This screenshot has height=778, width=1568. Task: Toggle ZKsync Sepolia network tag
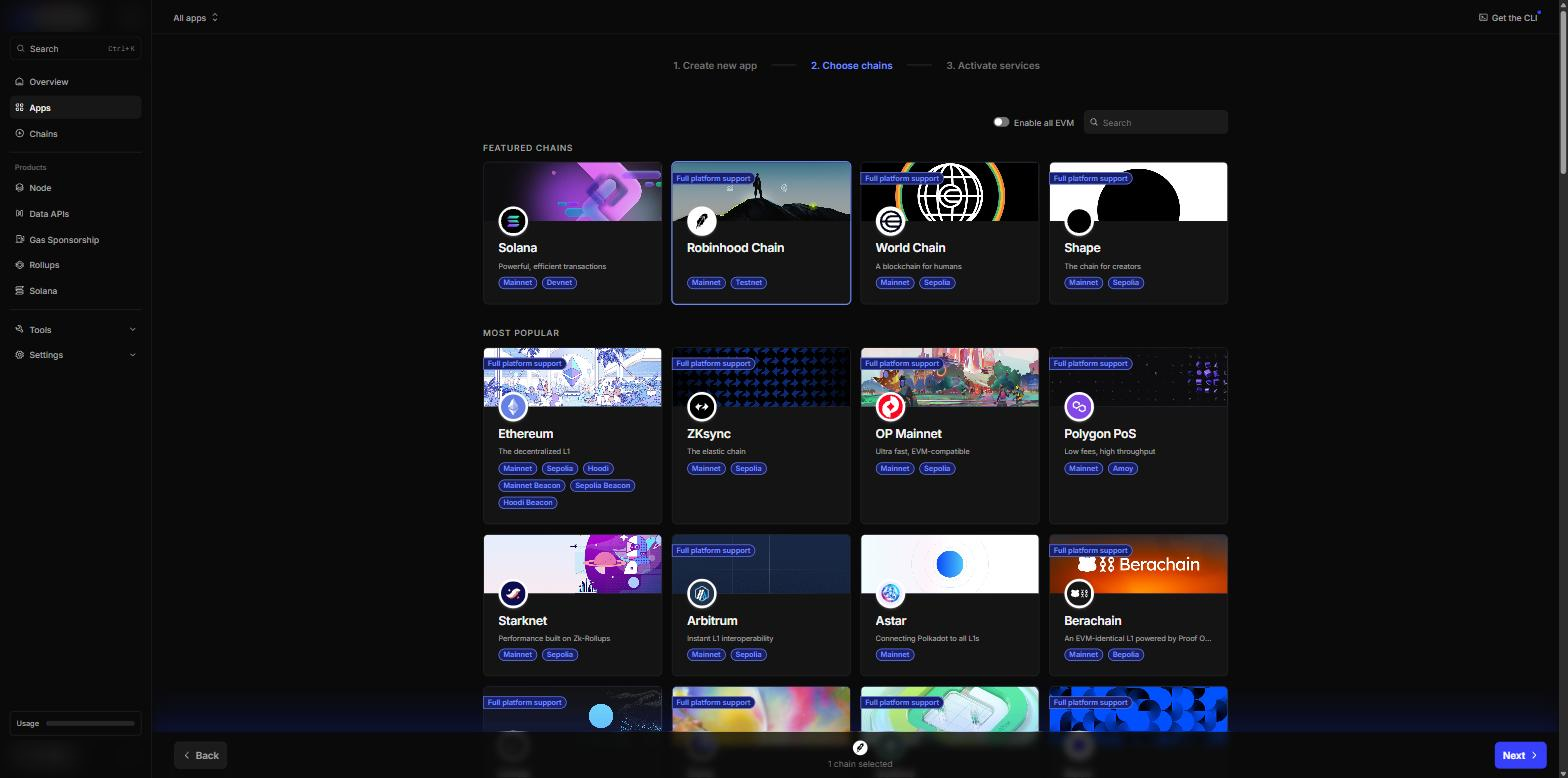[749, 469]
